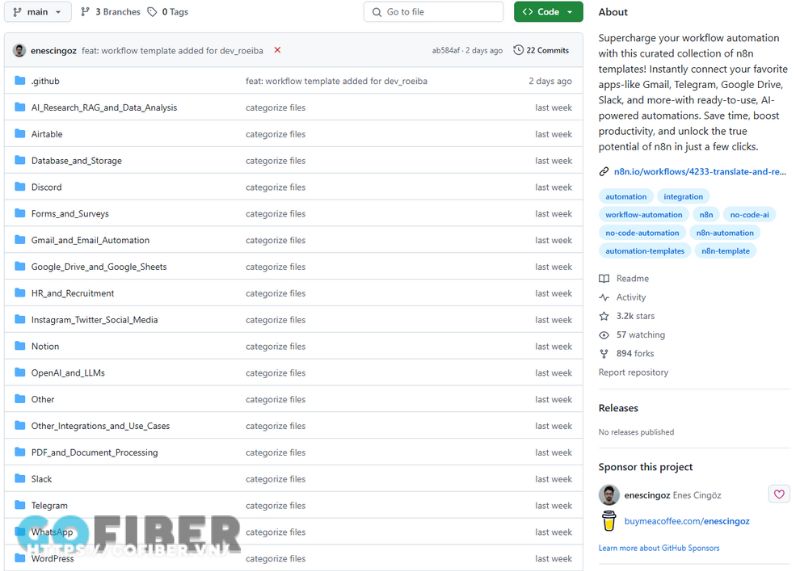Viewport: 800px width, 571px height.
Task: Open enescingoz username in commit header
Action: tap(53, 51)
